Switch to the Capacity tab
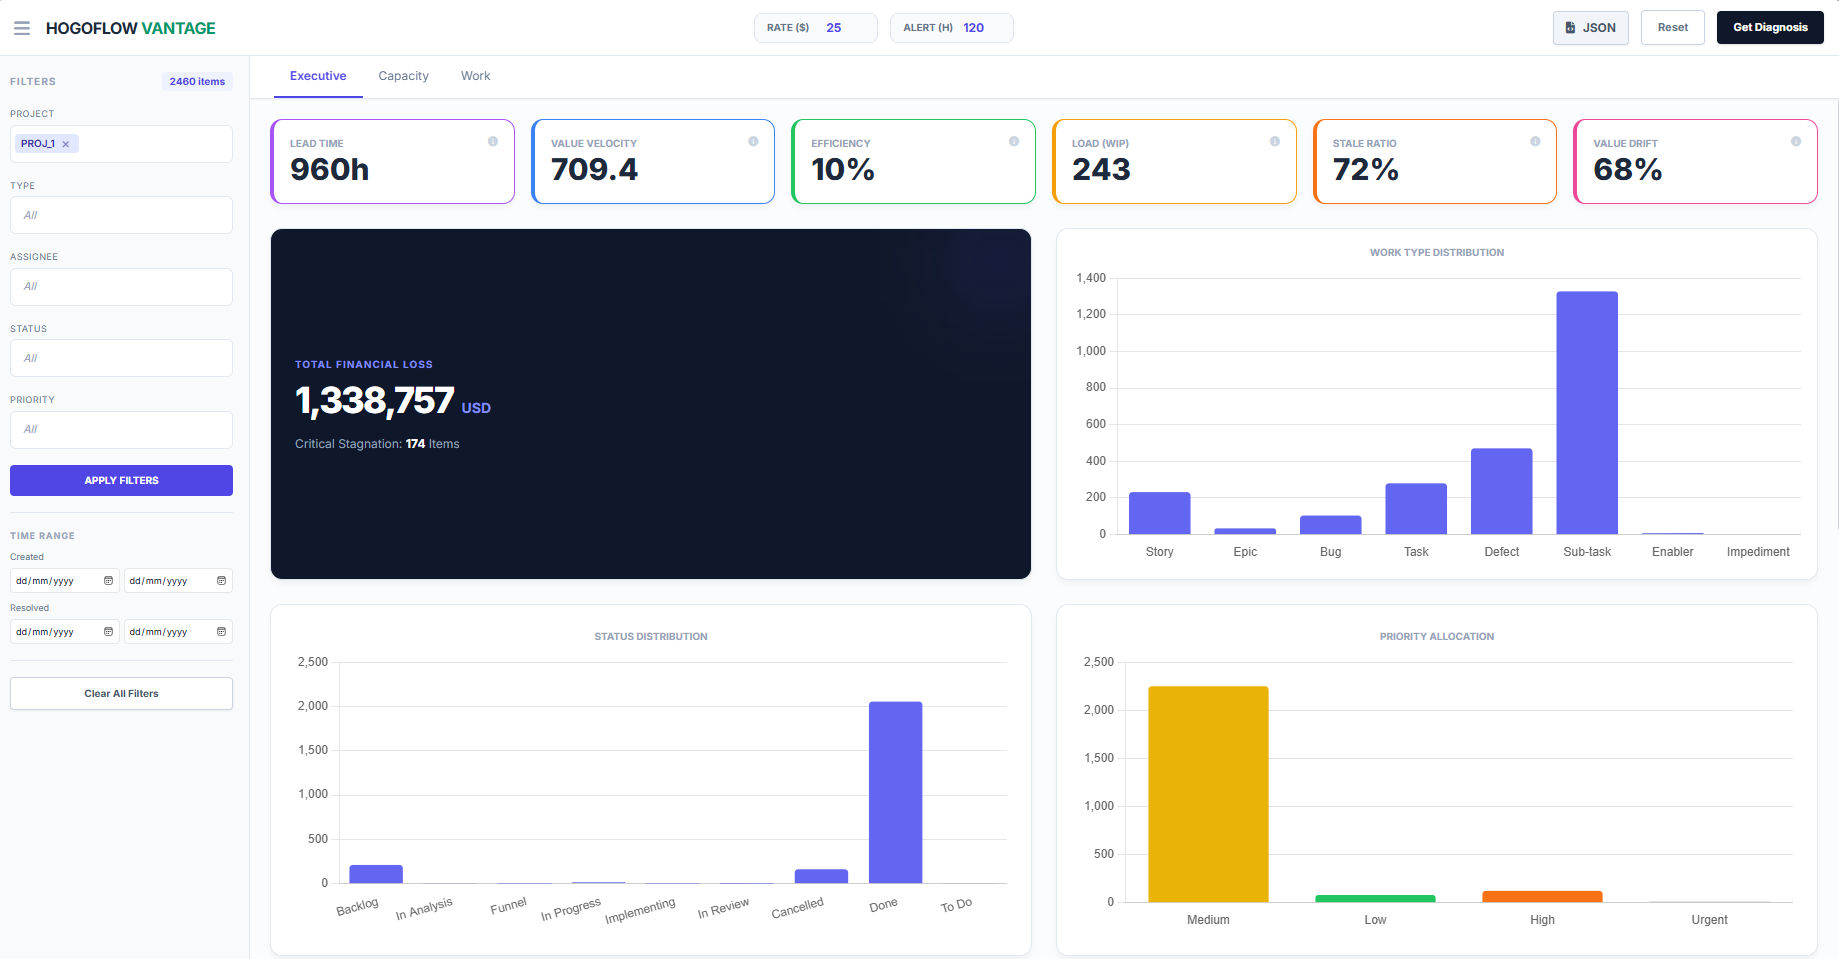The width and height of the screenshot is (1839, 959). tap(403, 76)
